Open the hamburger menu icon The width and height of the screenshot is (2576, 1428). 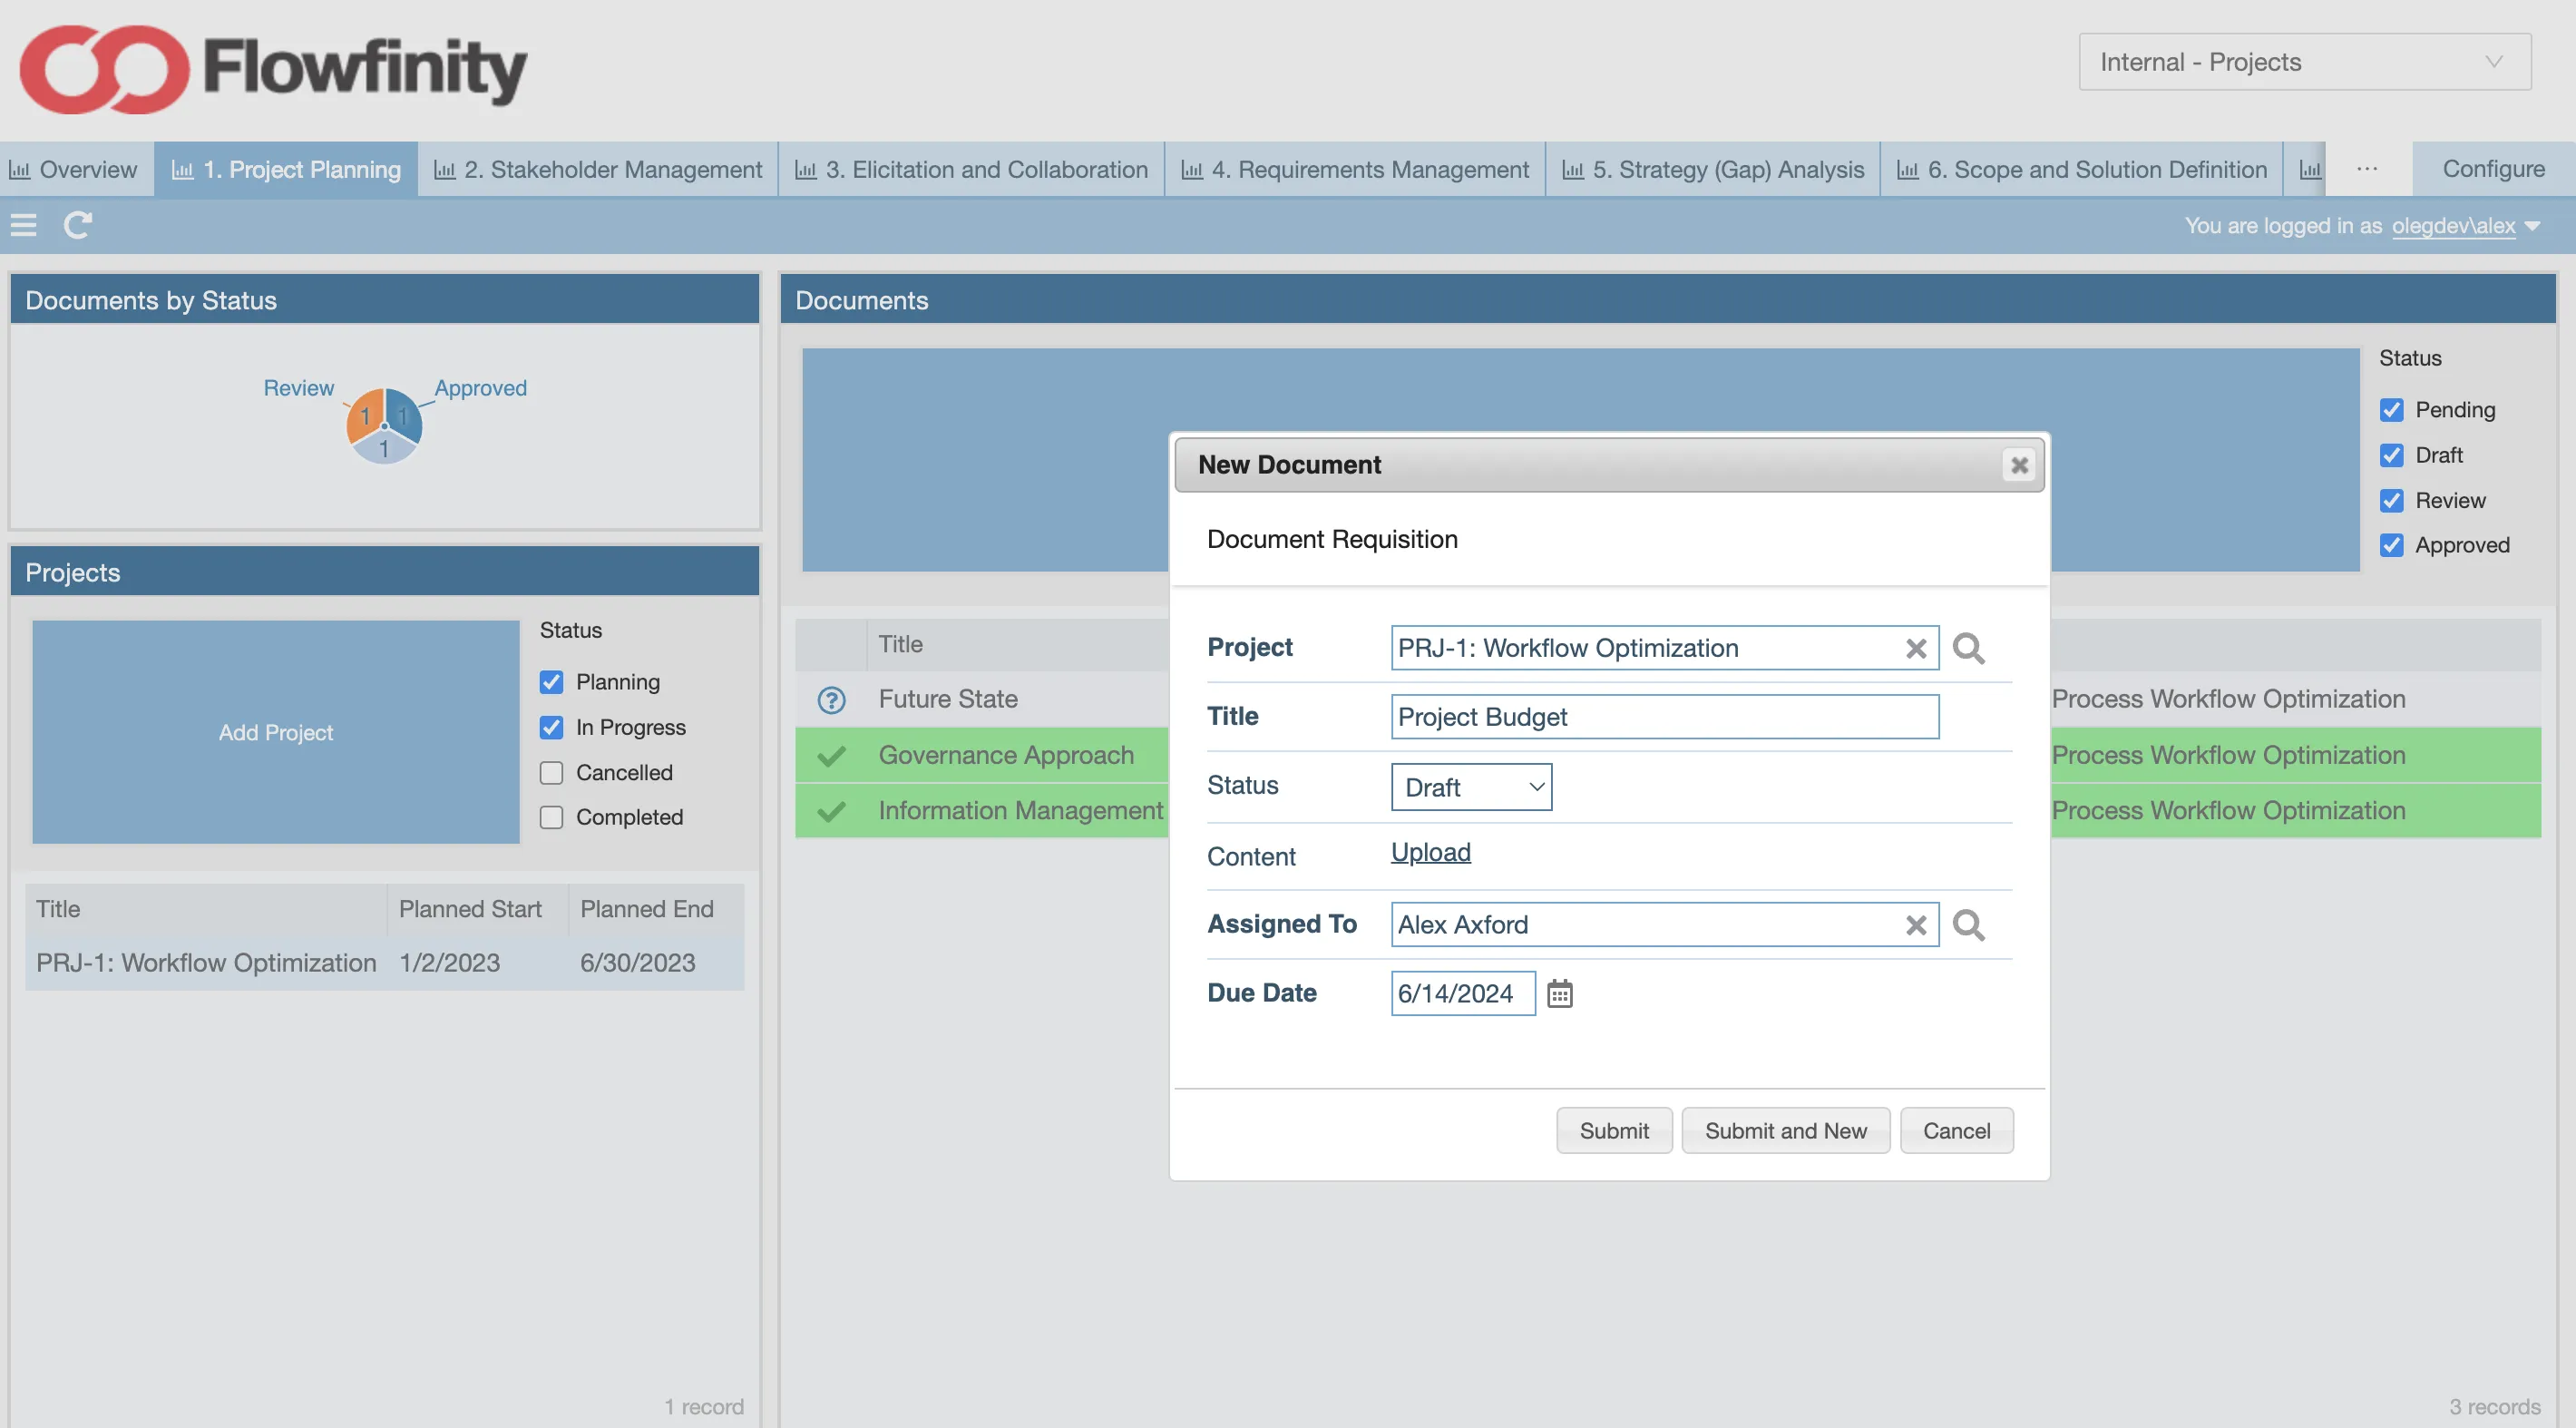(x=22, y=225)
